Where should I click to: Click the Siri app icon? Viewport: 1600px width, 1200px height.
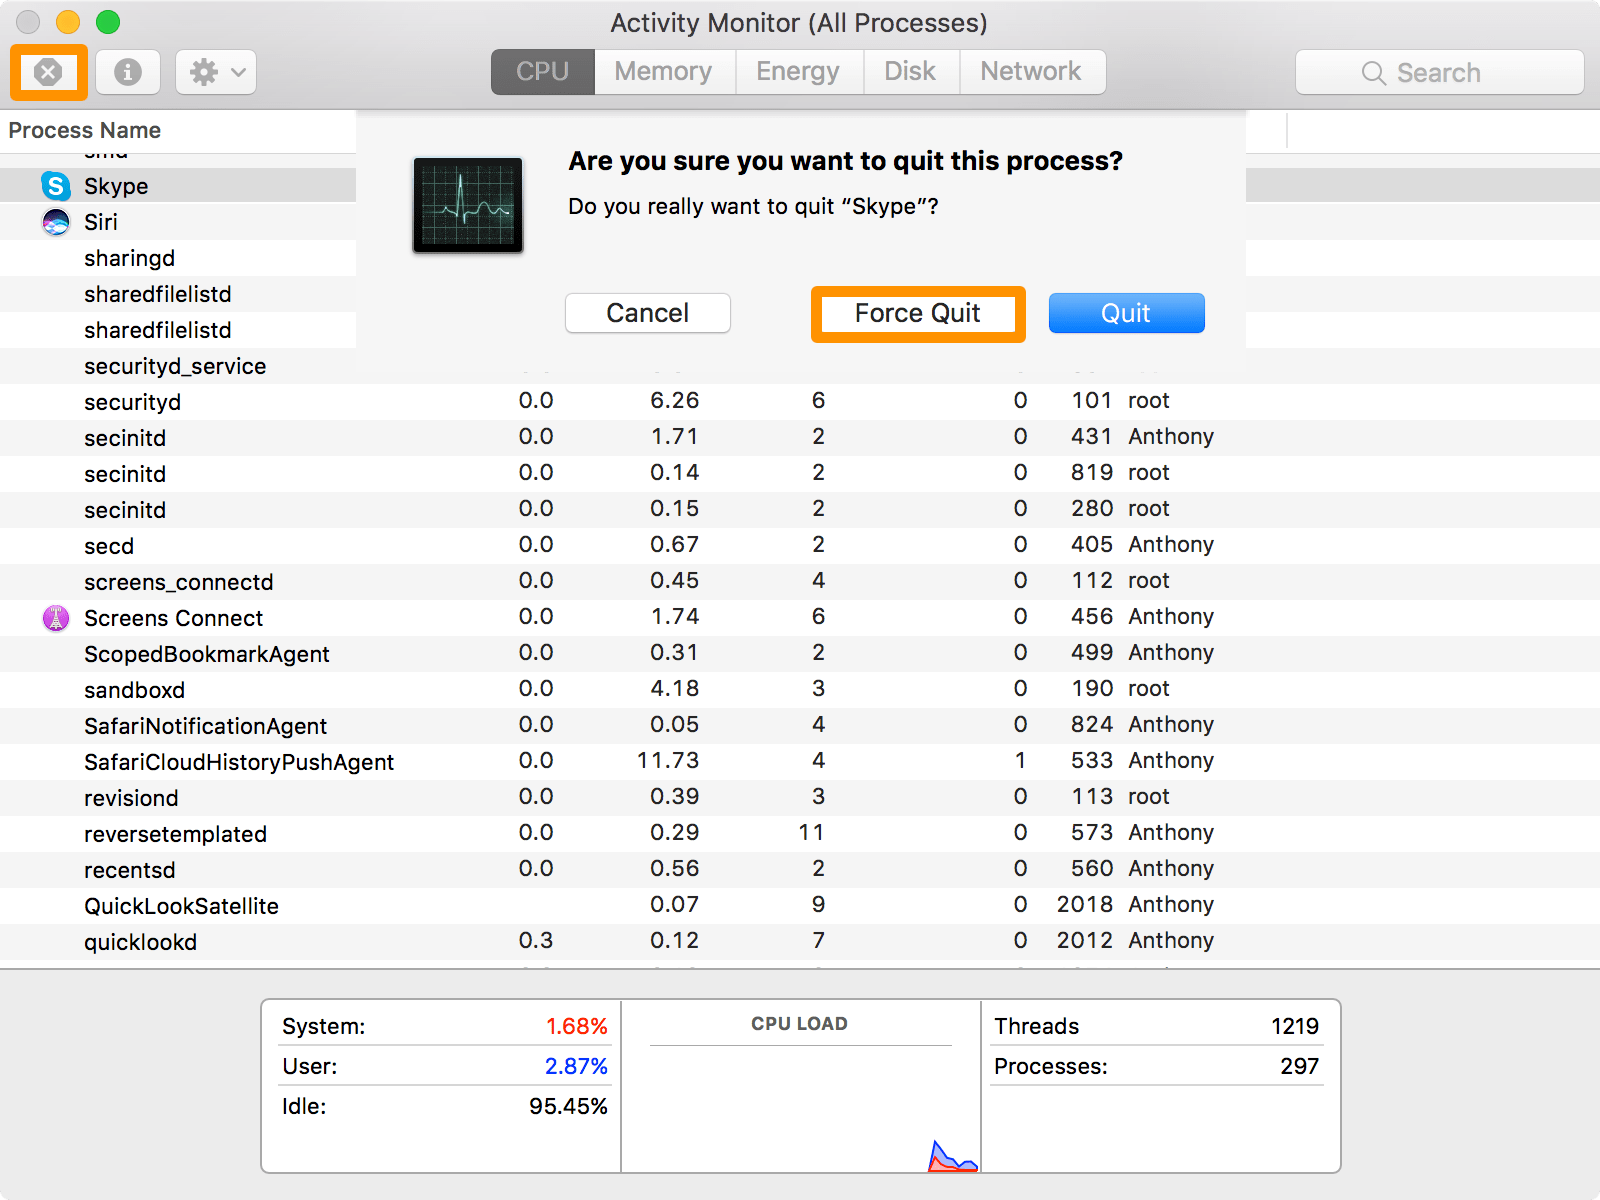tap(55, 222)
